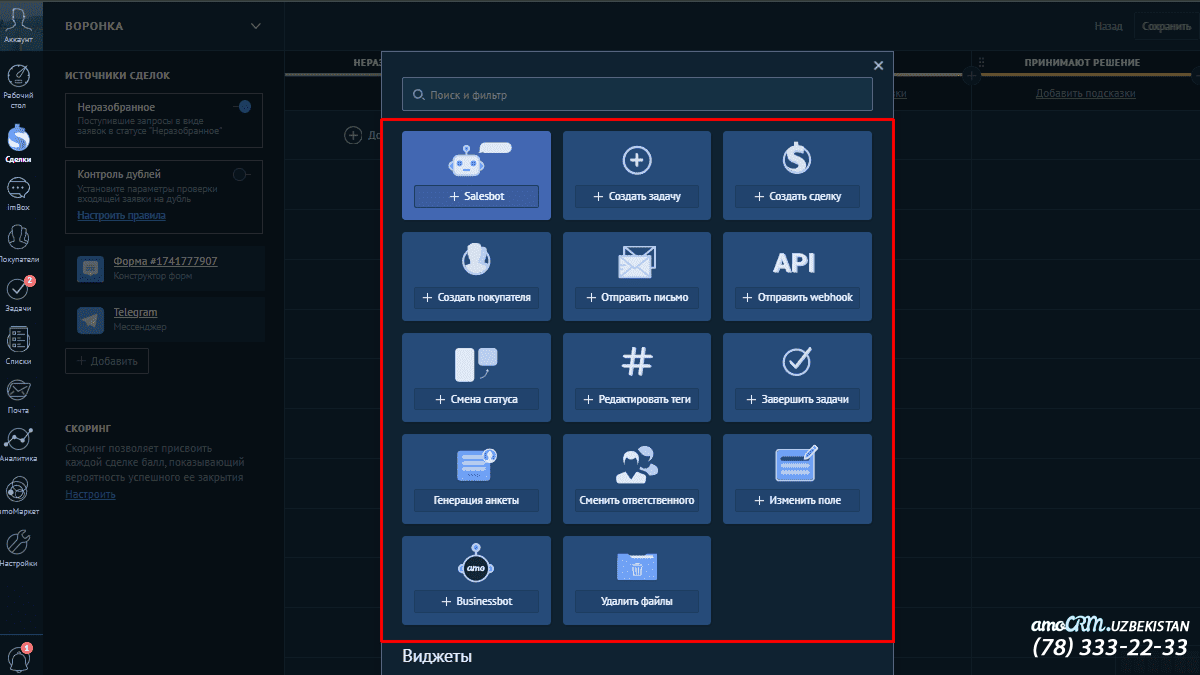The height and width of the screenshot is (675, 1200).
Task: Click the Смена статуса card icon
Action: click(476, 363)
